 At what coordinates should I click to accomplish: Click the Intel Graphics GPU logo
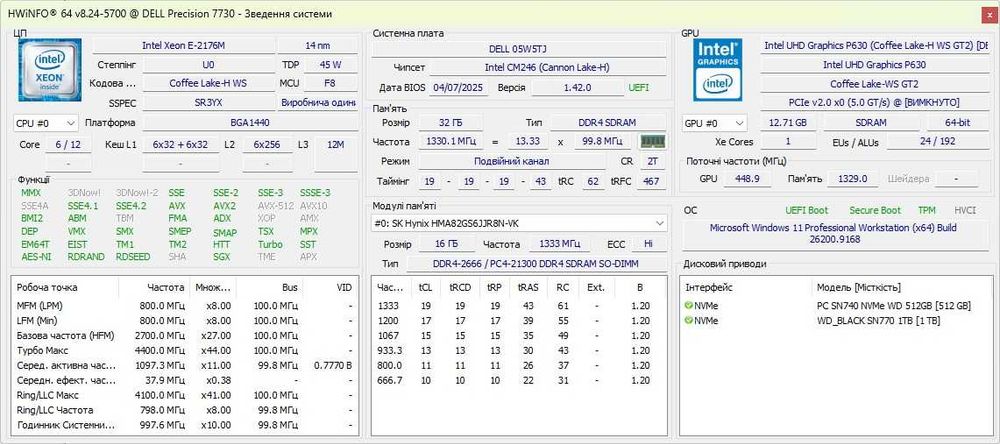point(718,70)
